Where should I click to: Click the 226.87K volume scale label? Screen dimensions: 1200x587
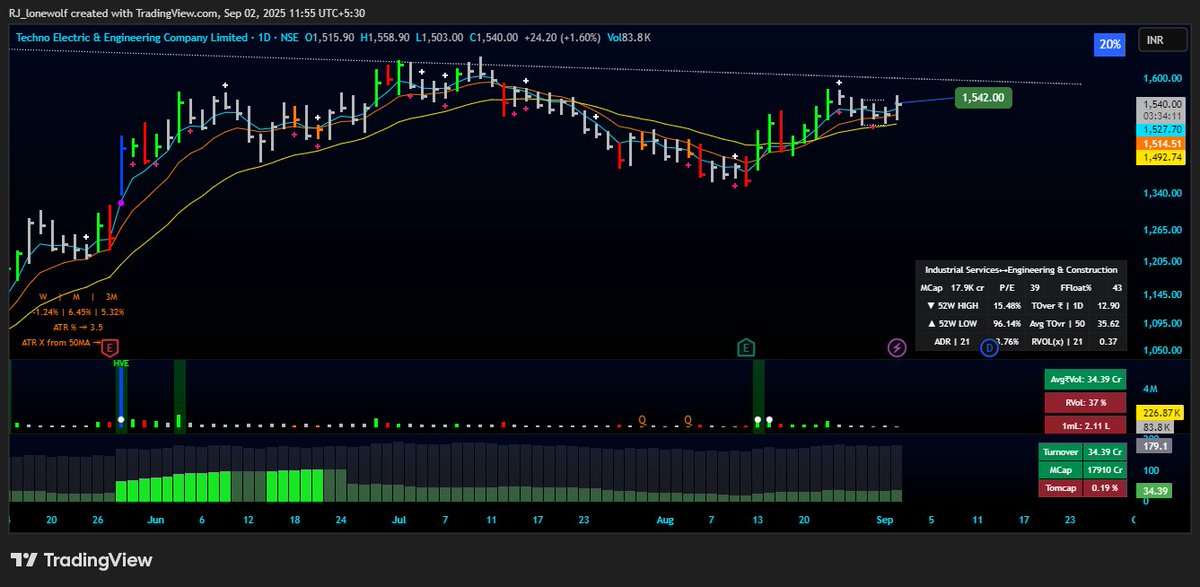click(1161, 413)
